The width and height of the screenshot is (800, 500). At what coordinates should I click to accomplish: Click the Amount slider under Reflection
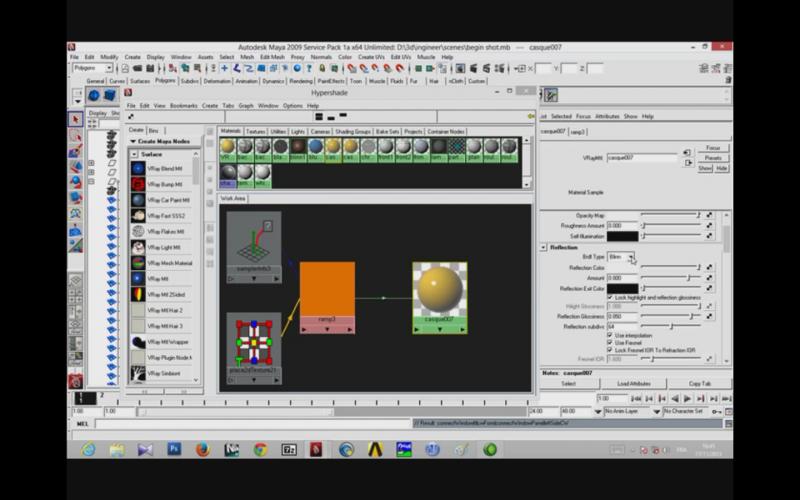coord(671,278)
